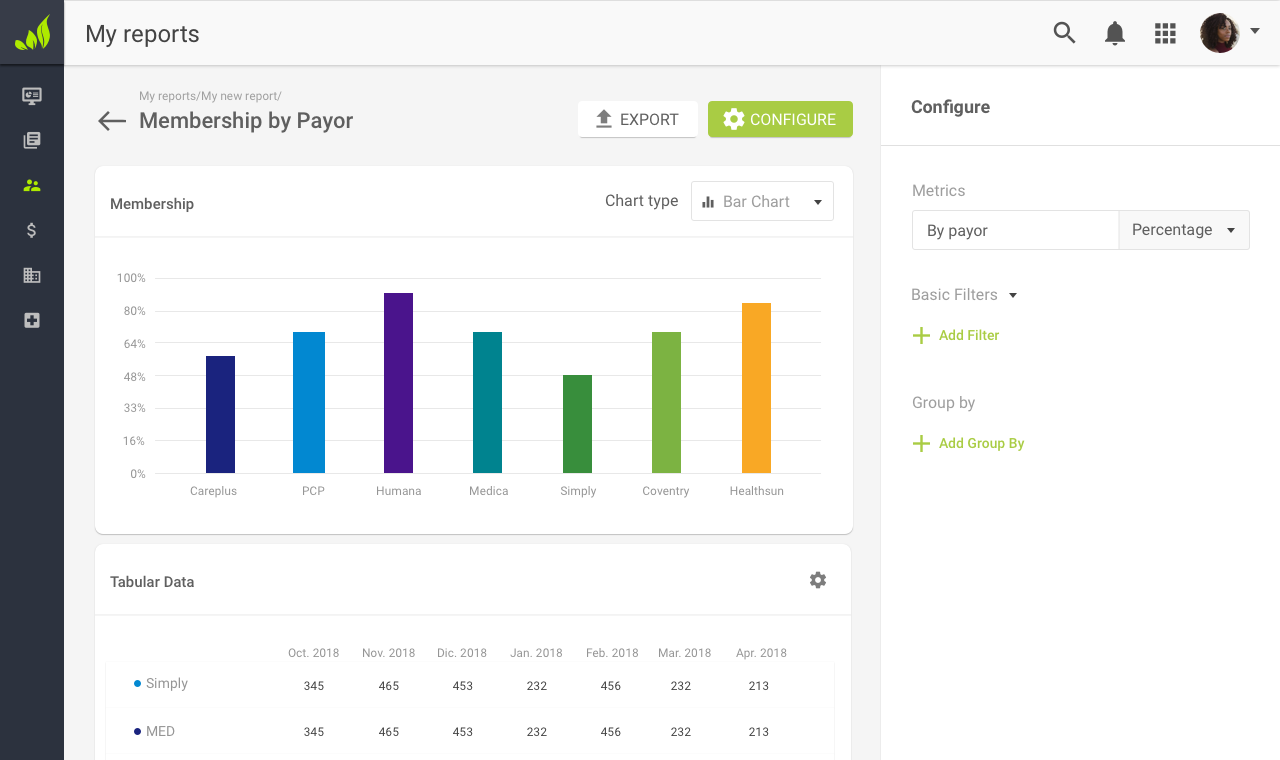Click the green leaf app logo
Viewport: 1280px width, 760px height.
click(32, 33)
